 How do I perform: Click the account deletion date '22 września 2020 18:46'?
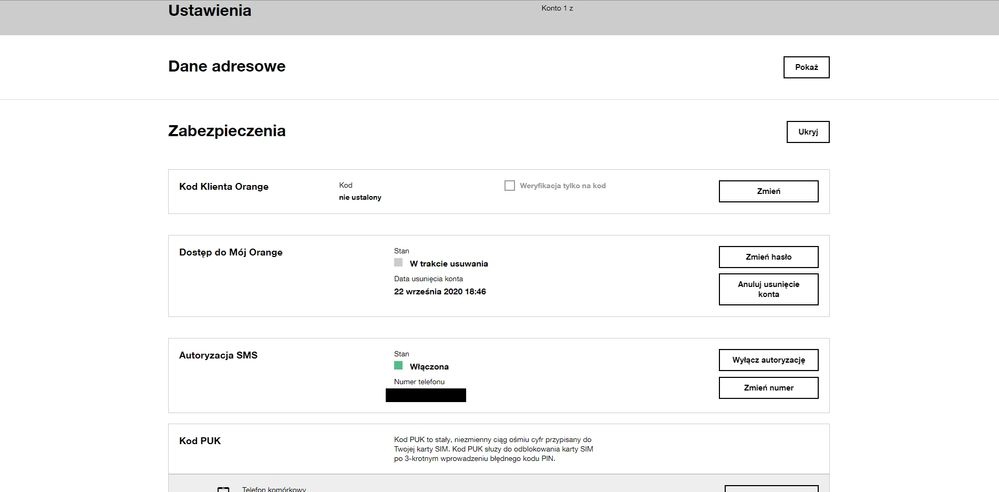click(x=440, y=292)
